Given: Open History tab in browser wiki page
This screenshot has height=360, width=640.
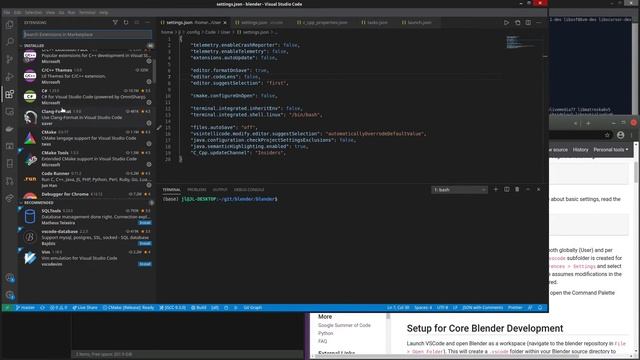Looking at the screenshot, I should [580, 150].
